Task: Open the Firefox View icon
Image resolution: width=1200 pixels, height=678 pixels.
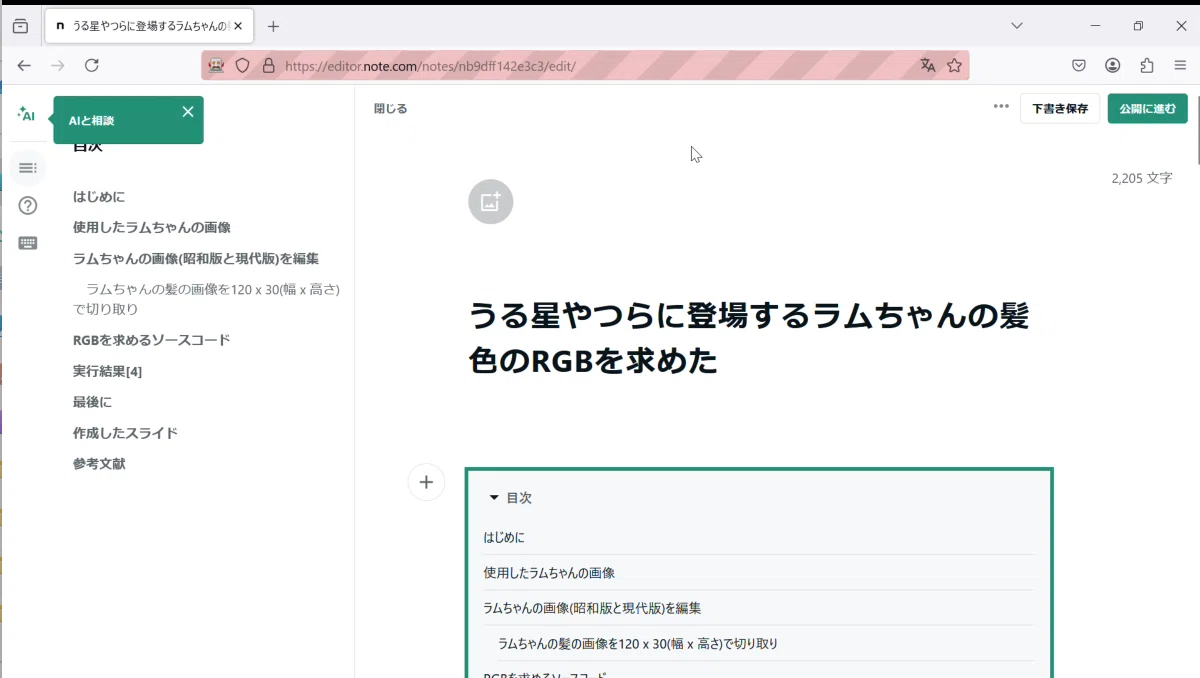Action: tap(20, 26)
